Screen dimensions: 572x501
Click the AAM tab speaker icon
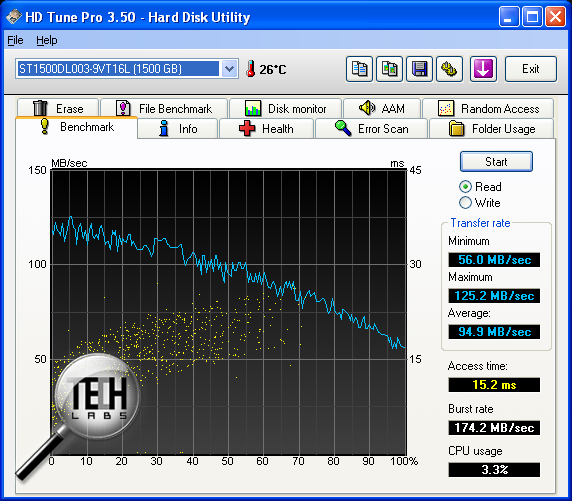pos(367,108)
